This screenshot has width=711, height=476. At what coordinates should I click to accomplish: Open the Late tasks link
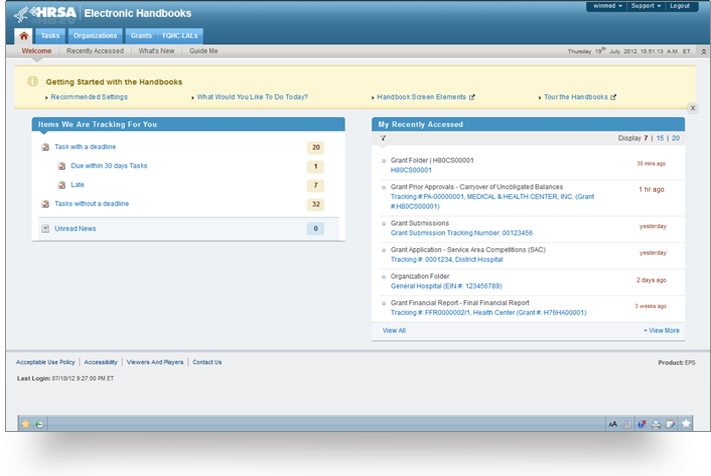(x=77, y=185)
